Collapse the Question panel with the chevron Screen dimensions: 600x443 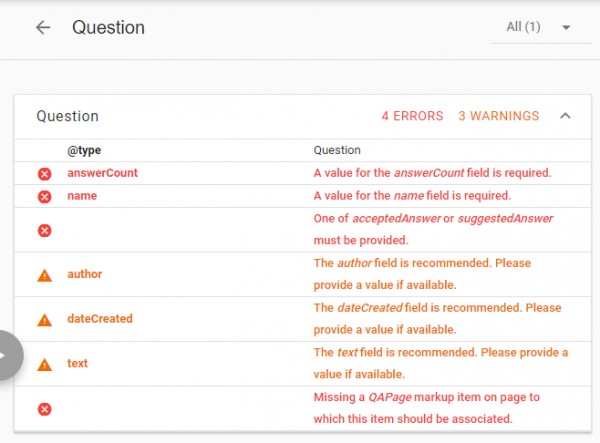565,116
